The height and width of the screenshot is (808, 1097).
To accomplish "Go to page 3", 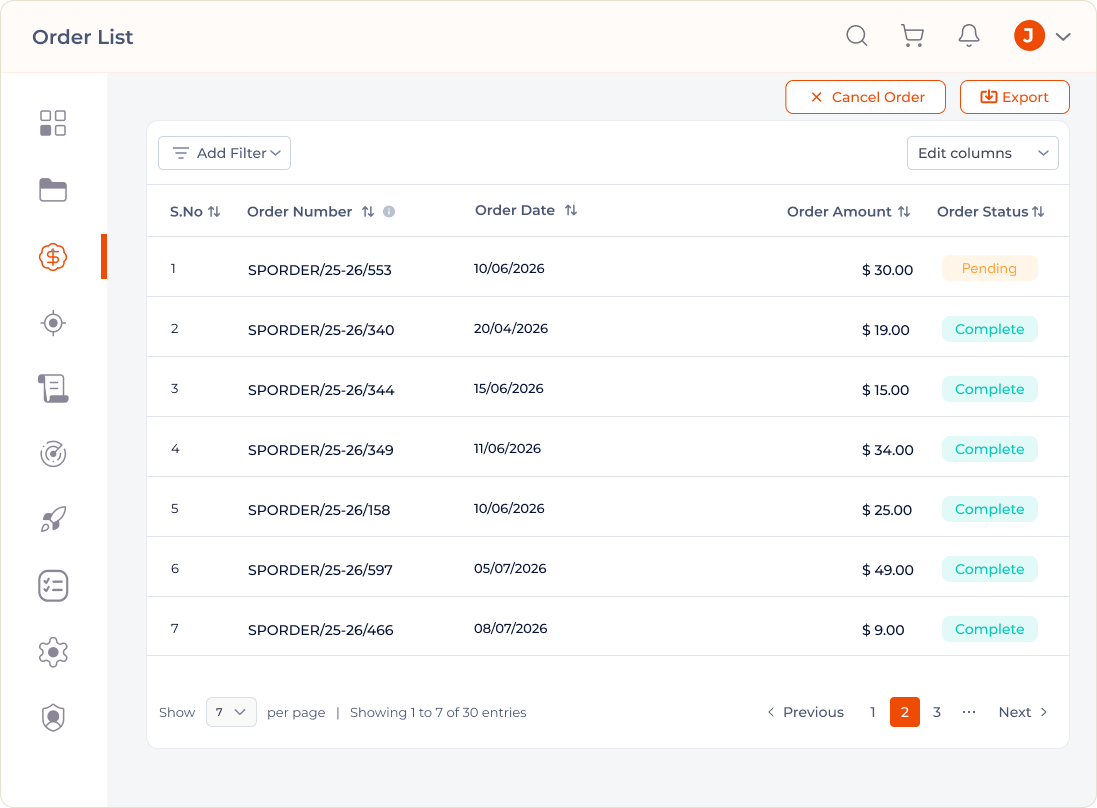I will pos(937,712).
